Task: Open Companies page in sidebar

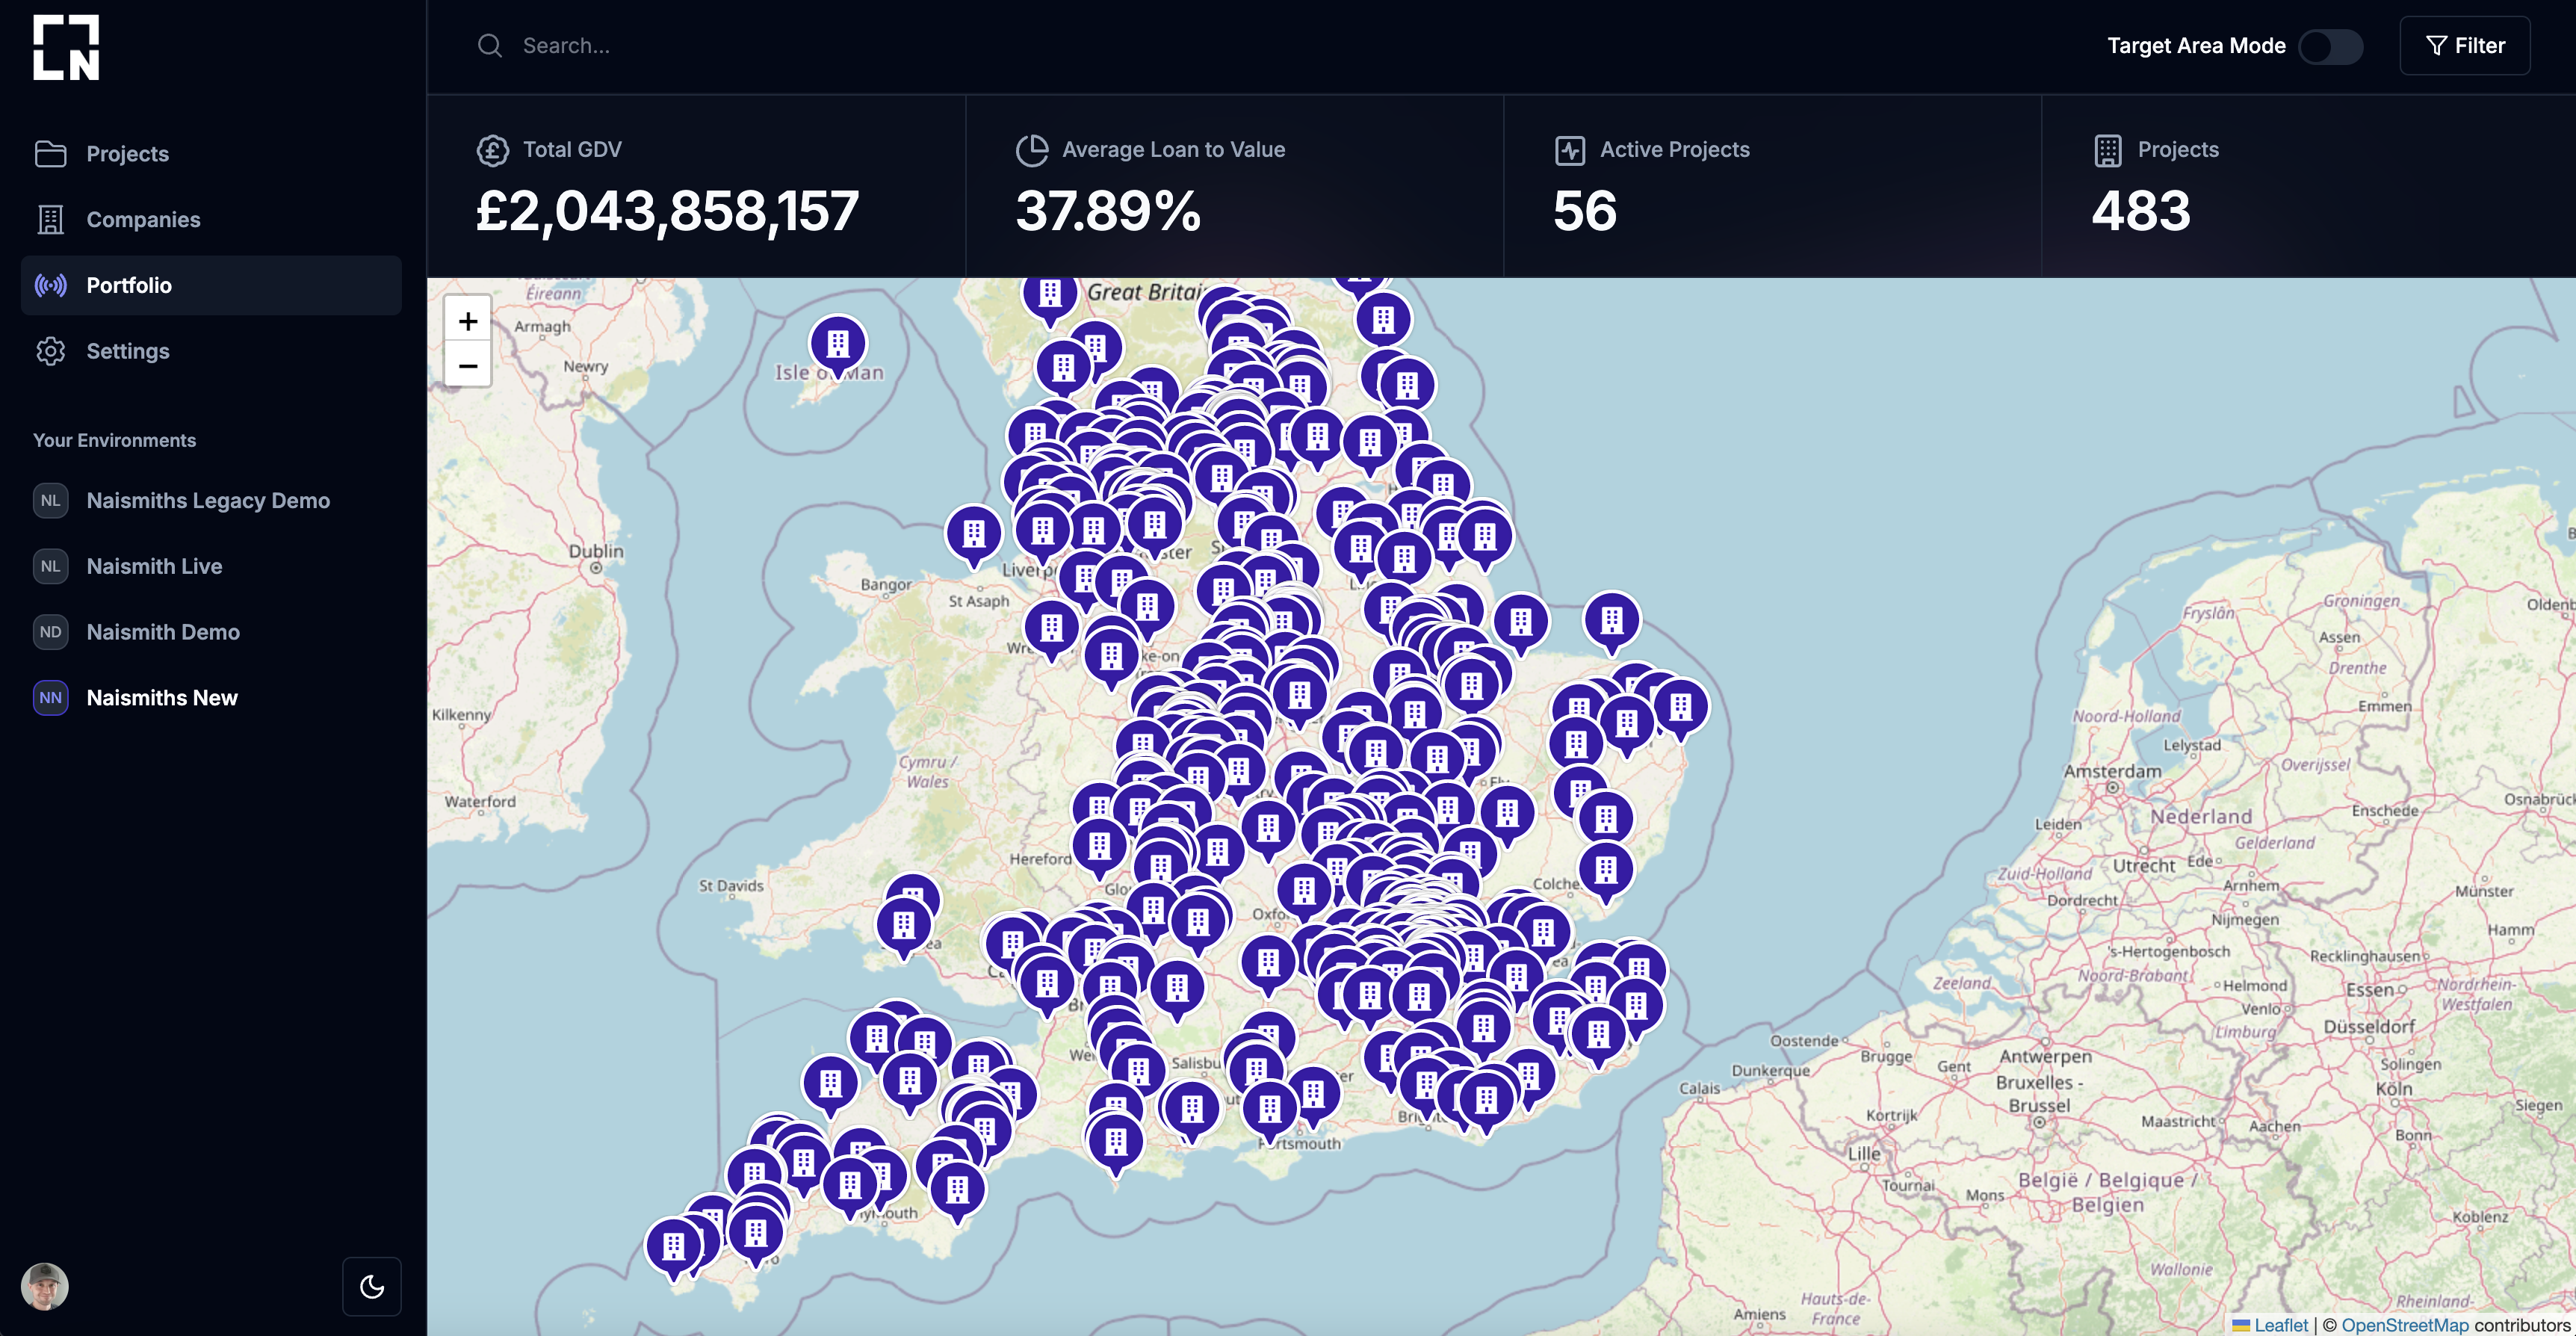Action: click(x=143, y=220)
